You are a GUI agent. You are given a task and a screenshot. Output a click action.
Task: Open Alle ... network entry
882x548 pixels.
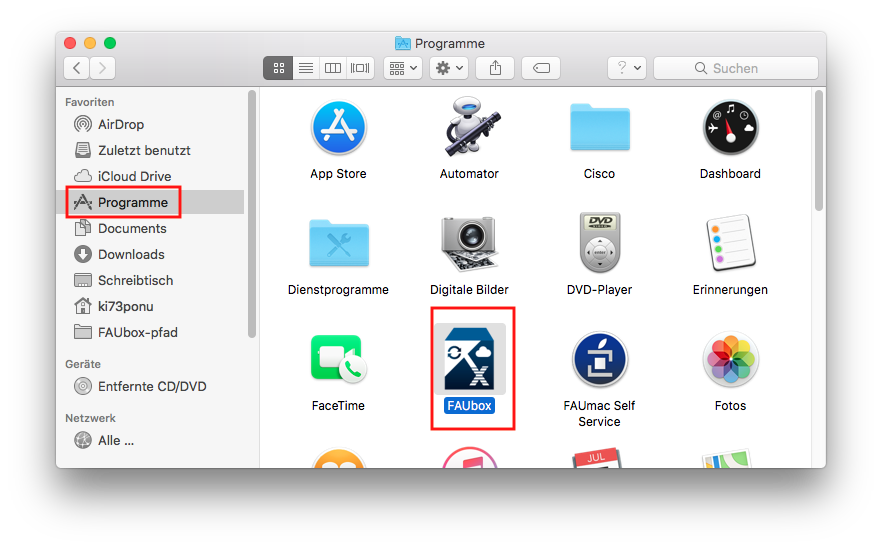point(150,441)
